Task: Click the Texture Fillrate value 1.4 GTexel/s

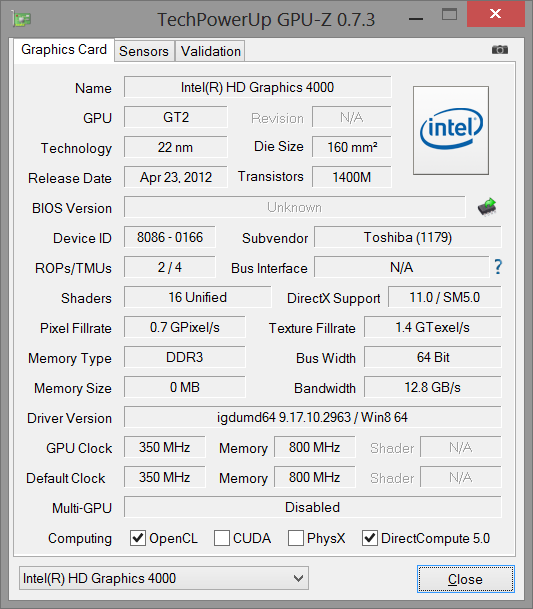Action: coord(433,327)
